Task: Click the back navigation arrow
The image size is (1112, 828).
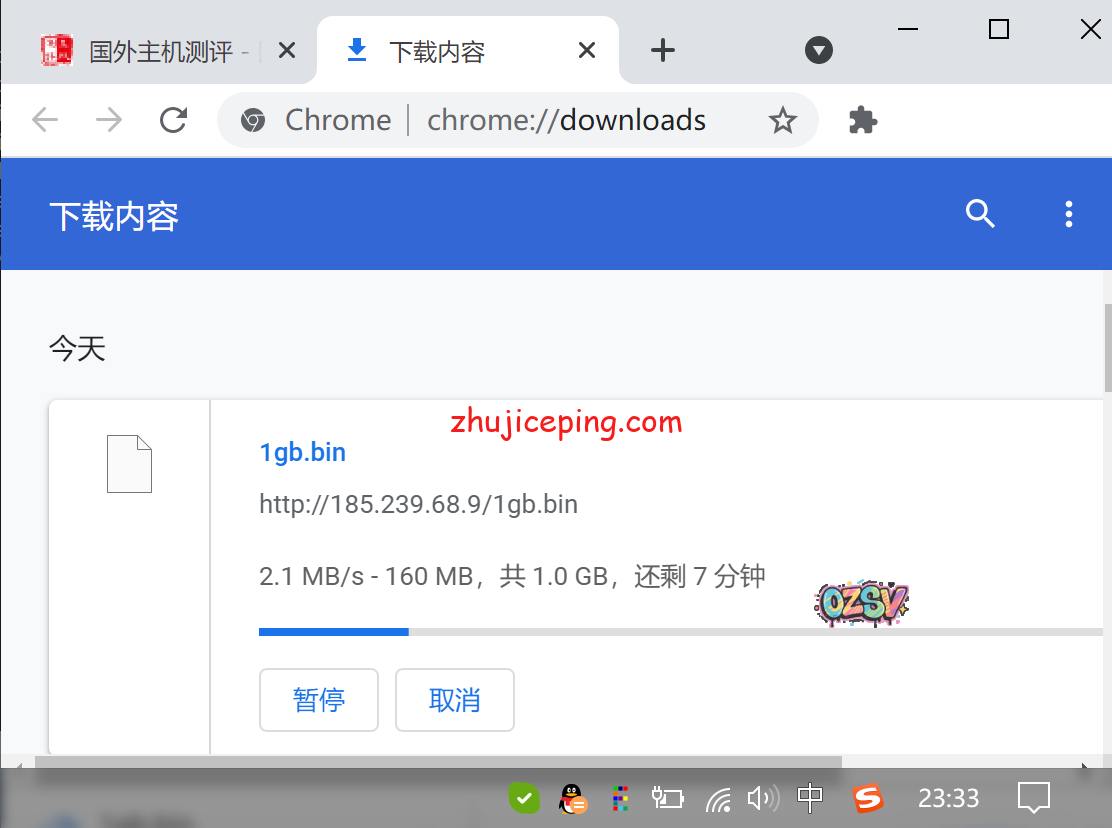Action: [45, 121]
